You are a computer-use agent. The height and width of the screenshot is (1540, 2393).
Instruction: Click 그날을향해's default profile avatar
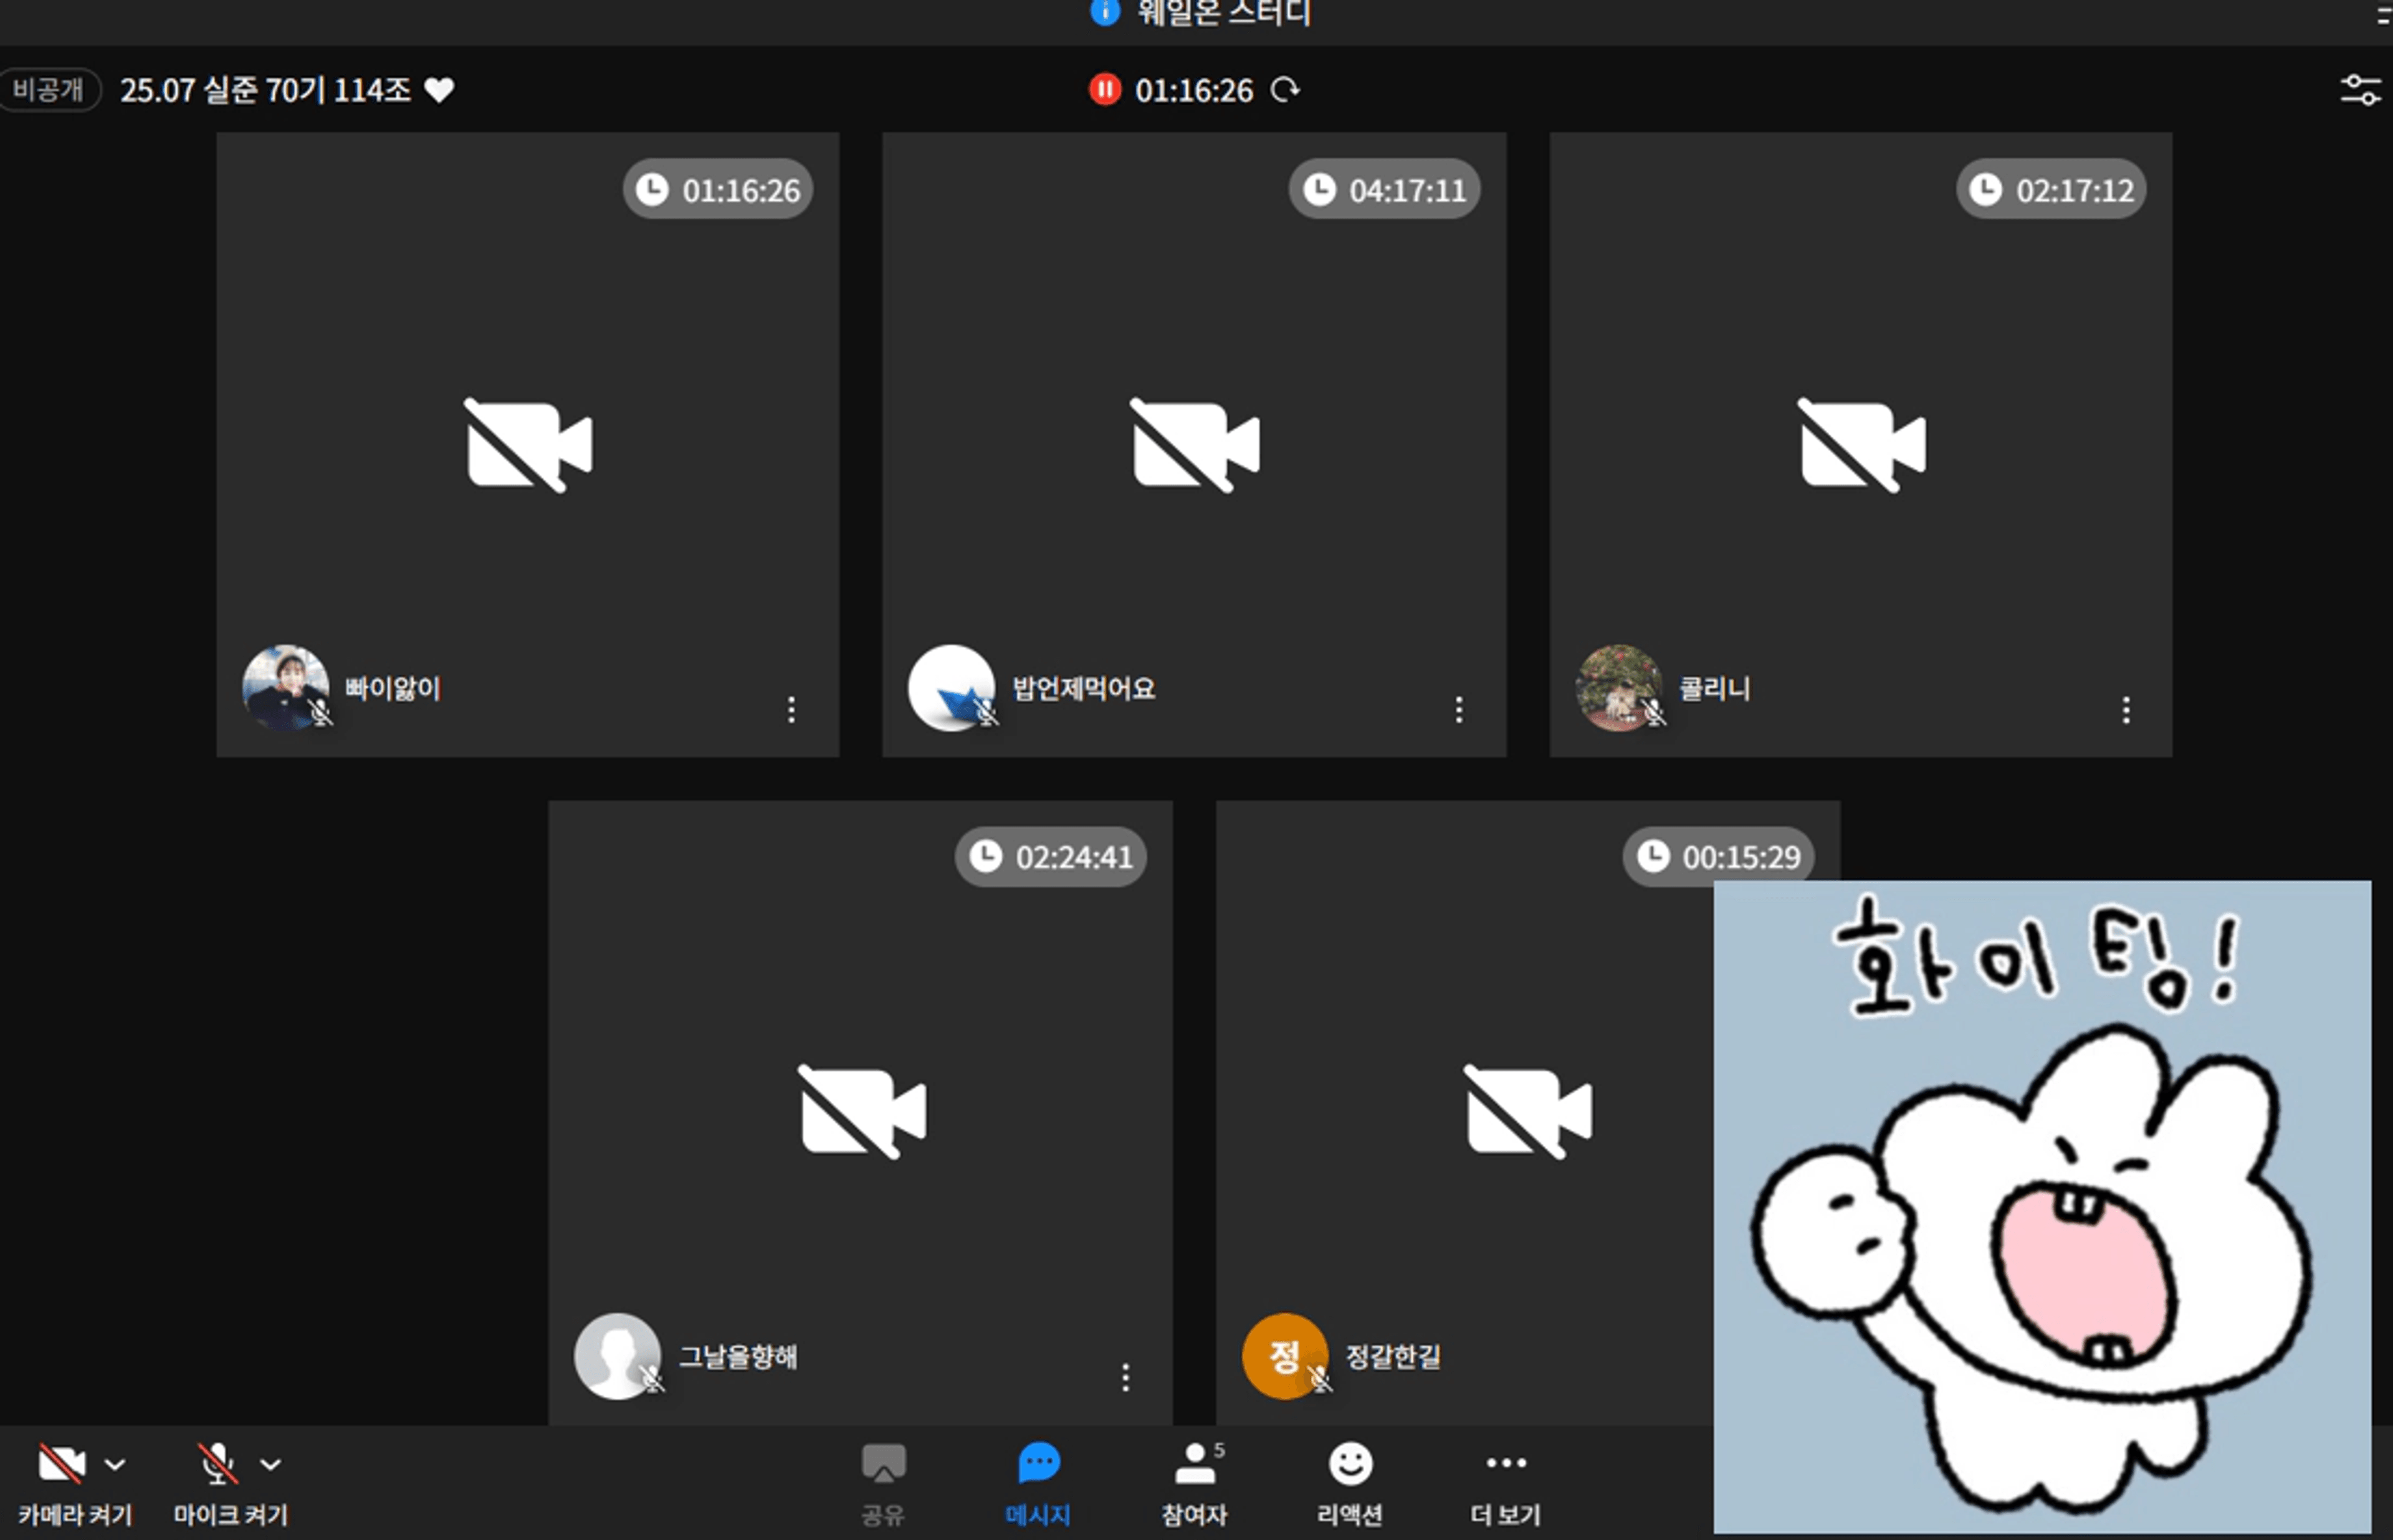click(x=618, y=1356)
